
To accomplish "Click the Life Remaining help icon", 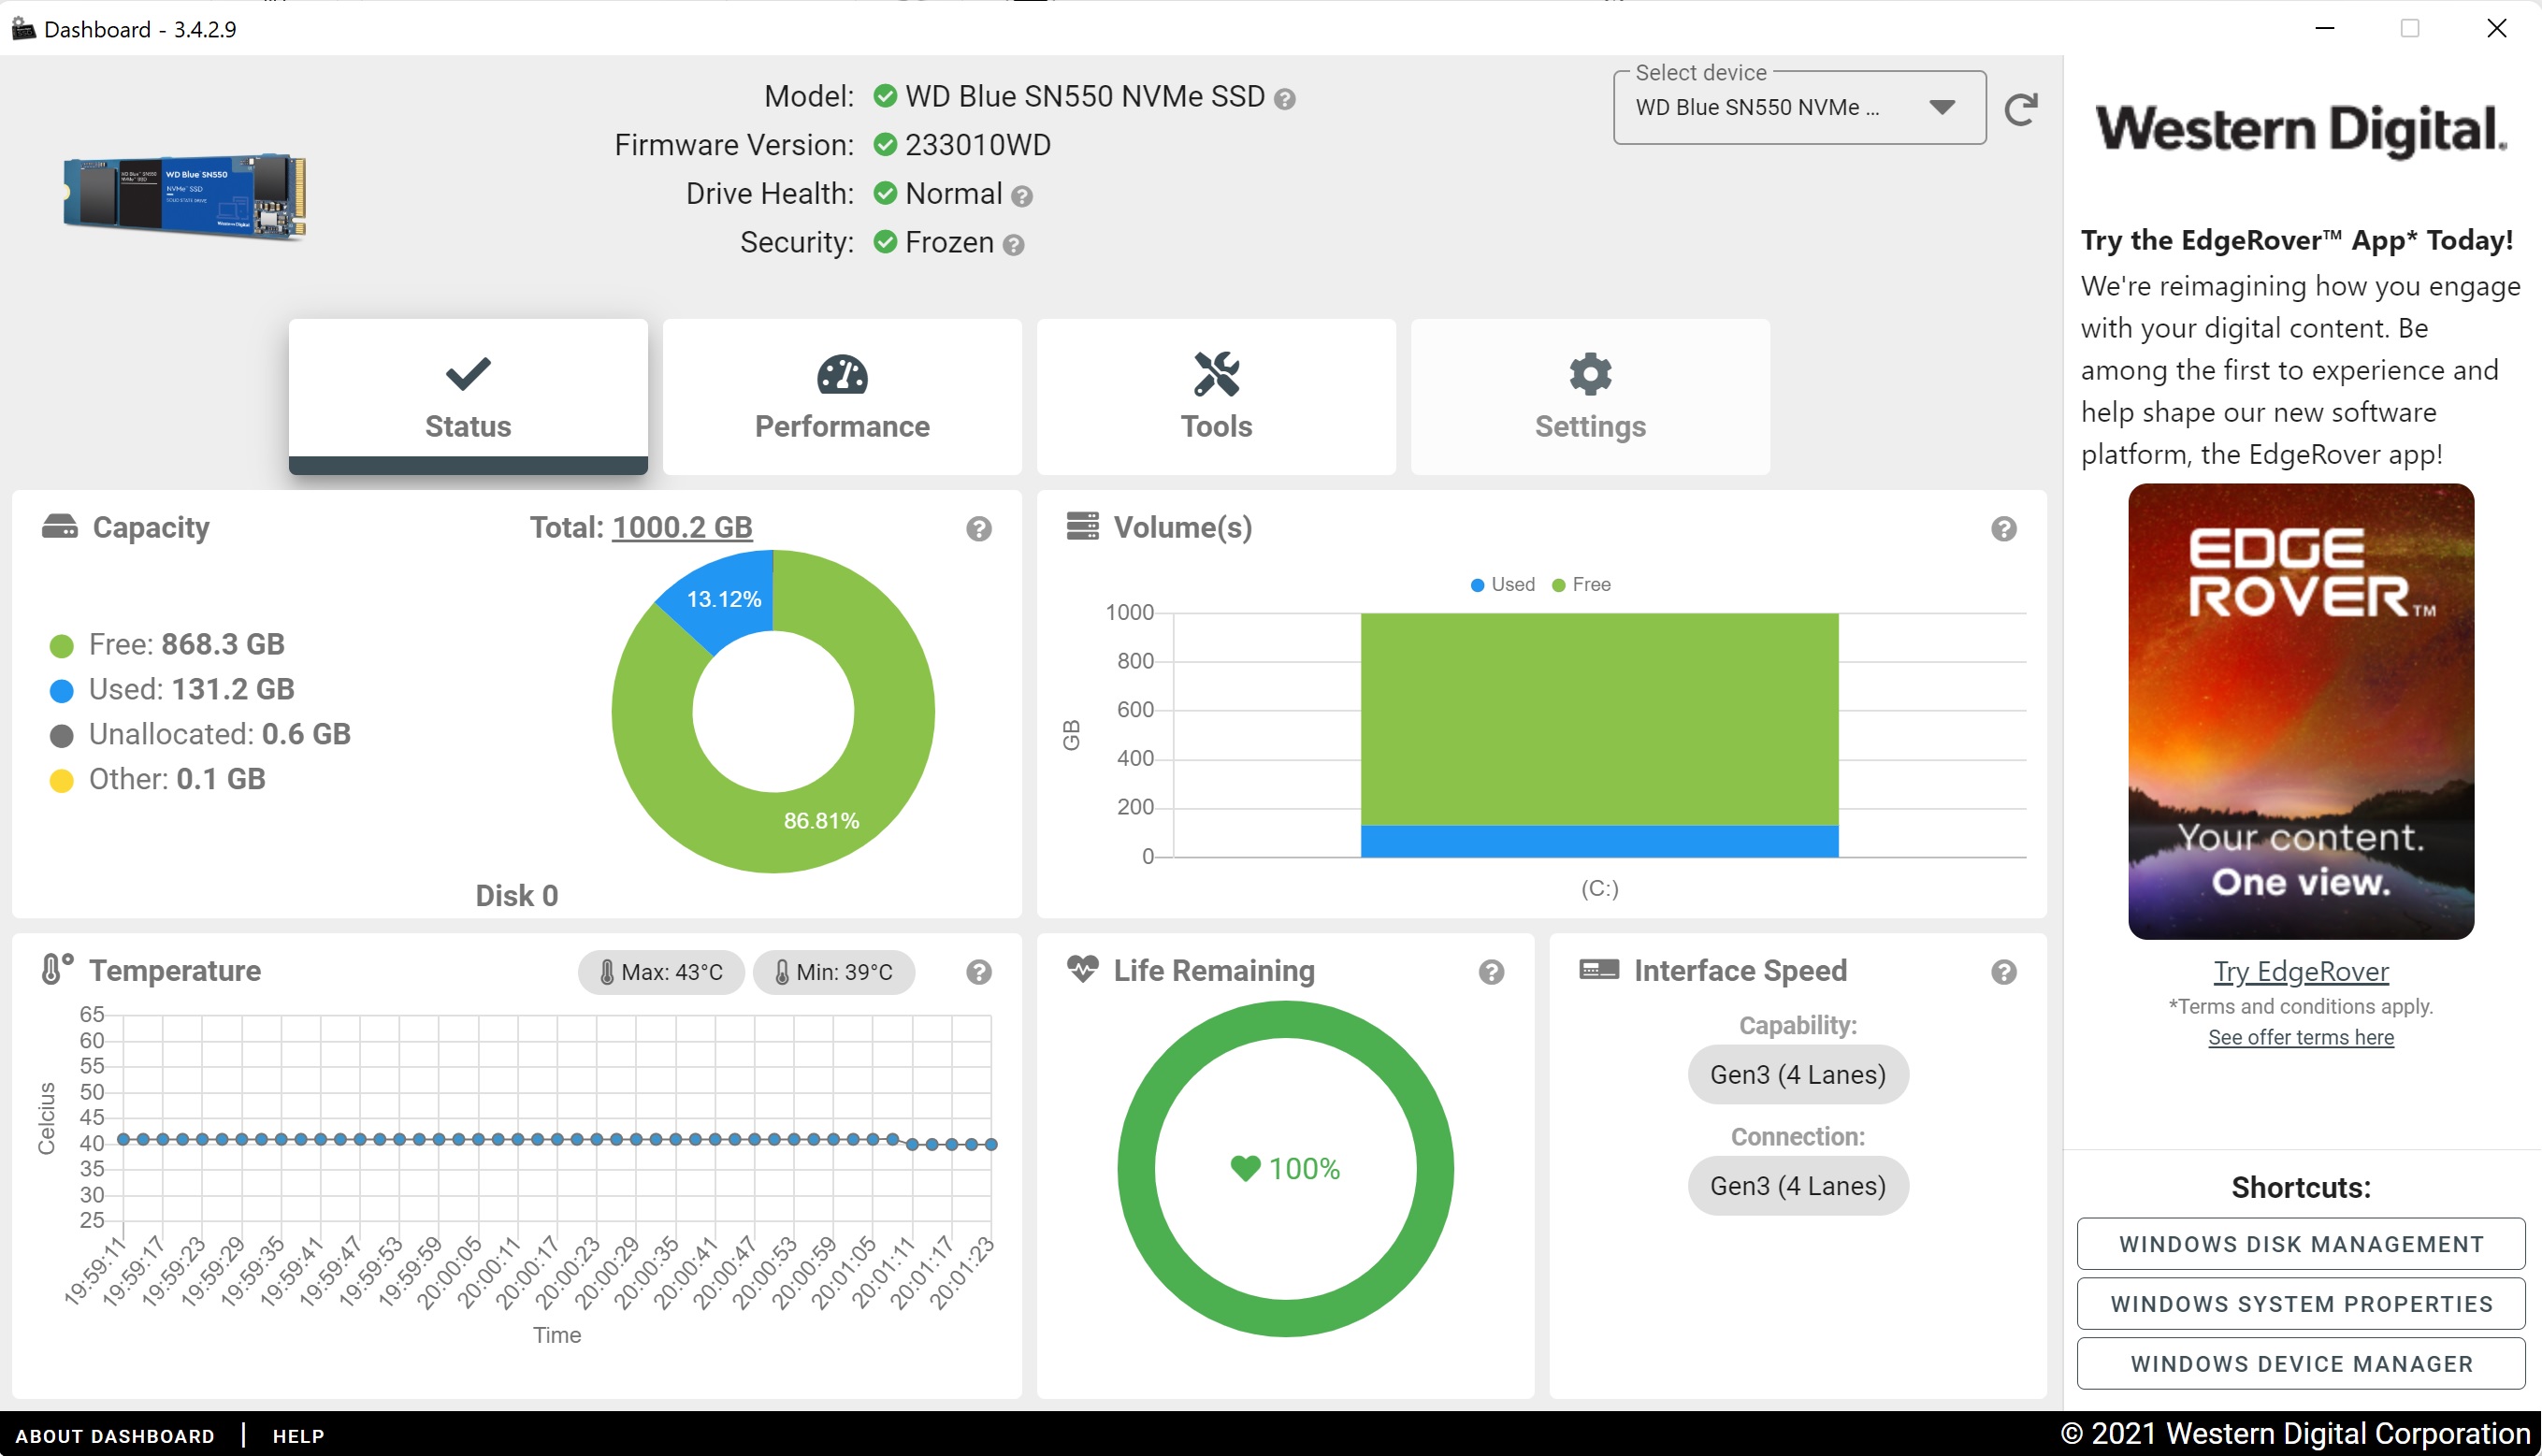I will pyautogui.click(x=1491, y=972).
